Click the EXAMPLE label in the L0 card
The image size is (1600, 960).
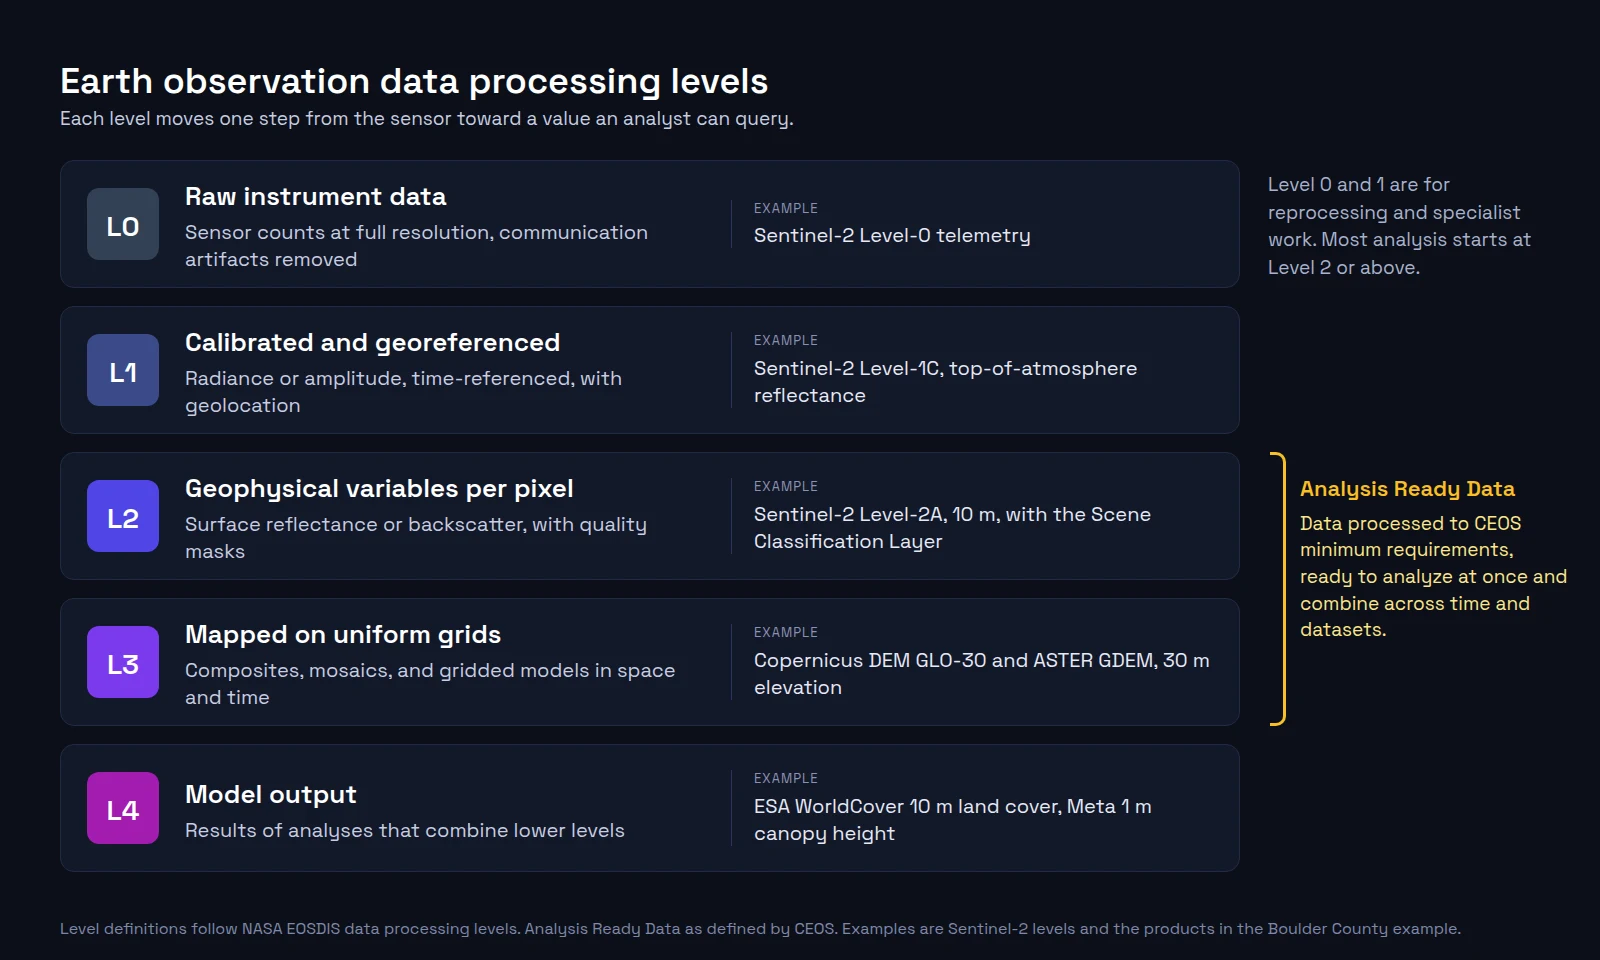(x=786, y=208)
